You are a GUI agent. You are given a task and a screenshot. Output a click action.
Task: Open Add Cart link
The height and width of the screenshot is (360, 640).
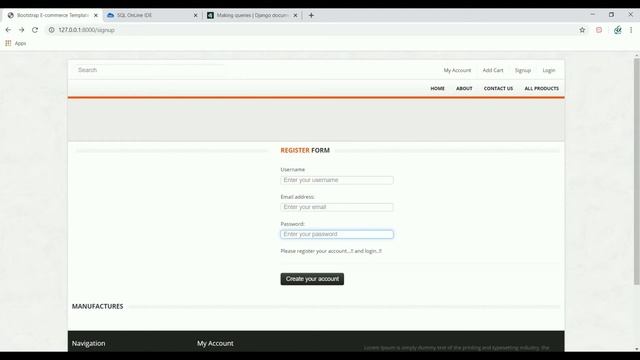click(x=493, y=70)
